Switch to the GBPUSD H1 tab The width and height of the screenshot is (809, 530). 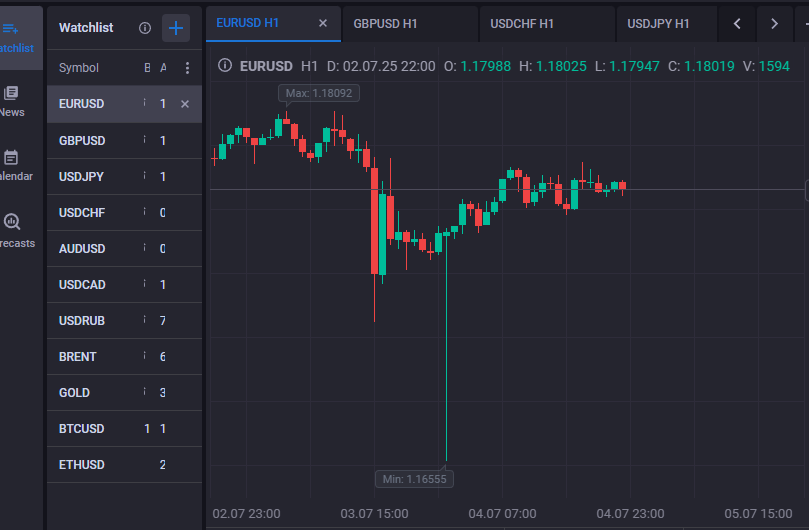pyautogui.click(x=386, y=23)
